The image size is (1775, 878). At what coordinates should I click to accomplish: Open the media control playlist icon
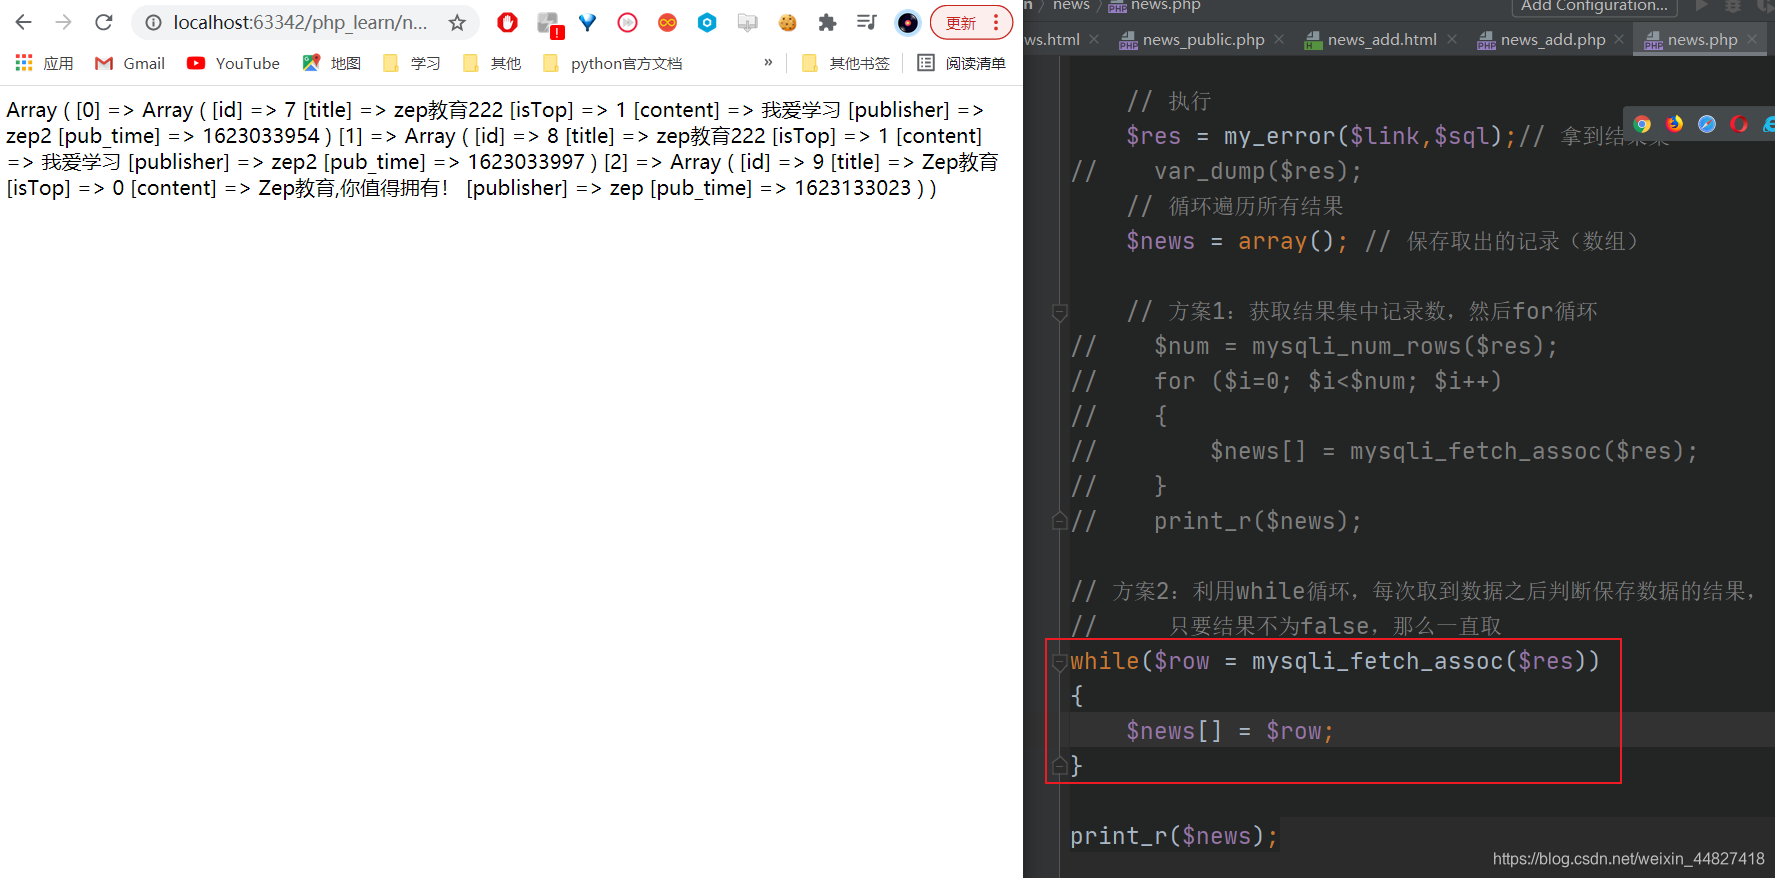coord(867,22)
